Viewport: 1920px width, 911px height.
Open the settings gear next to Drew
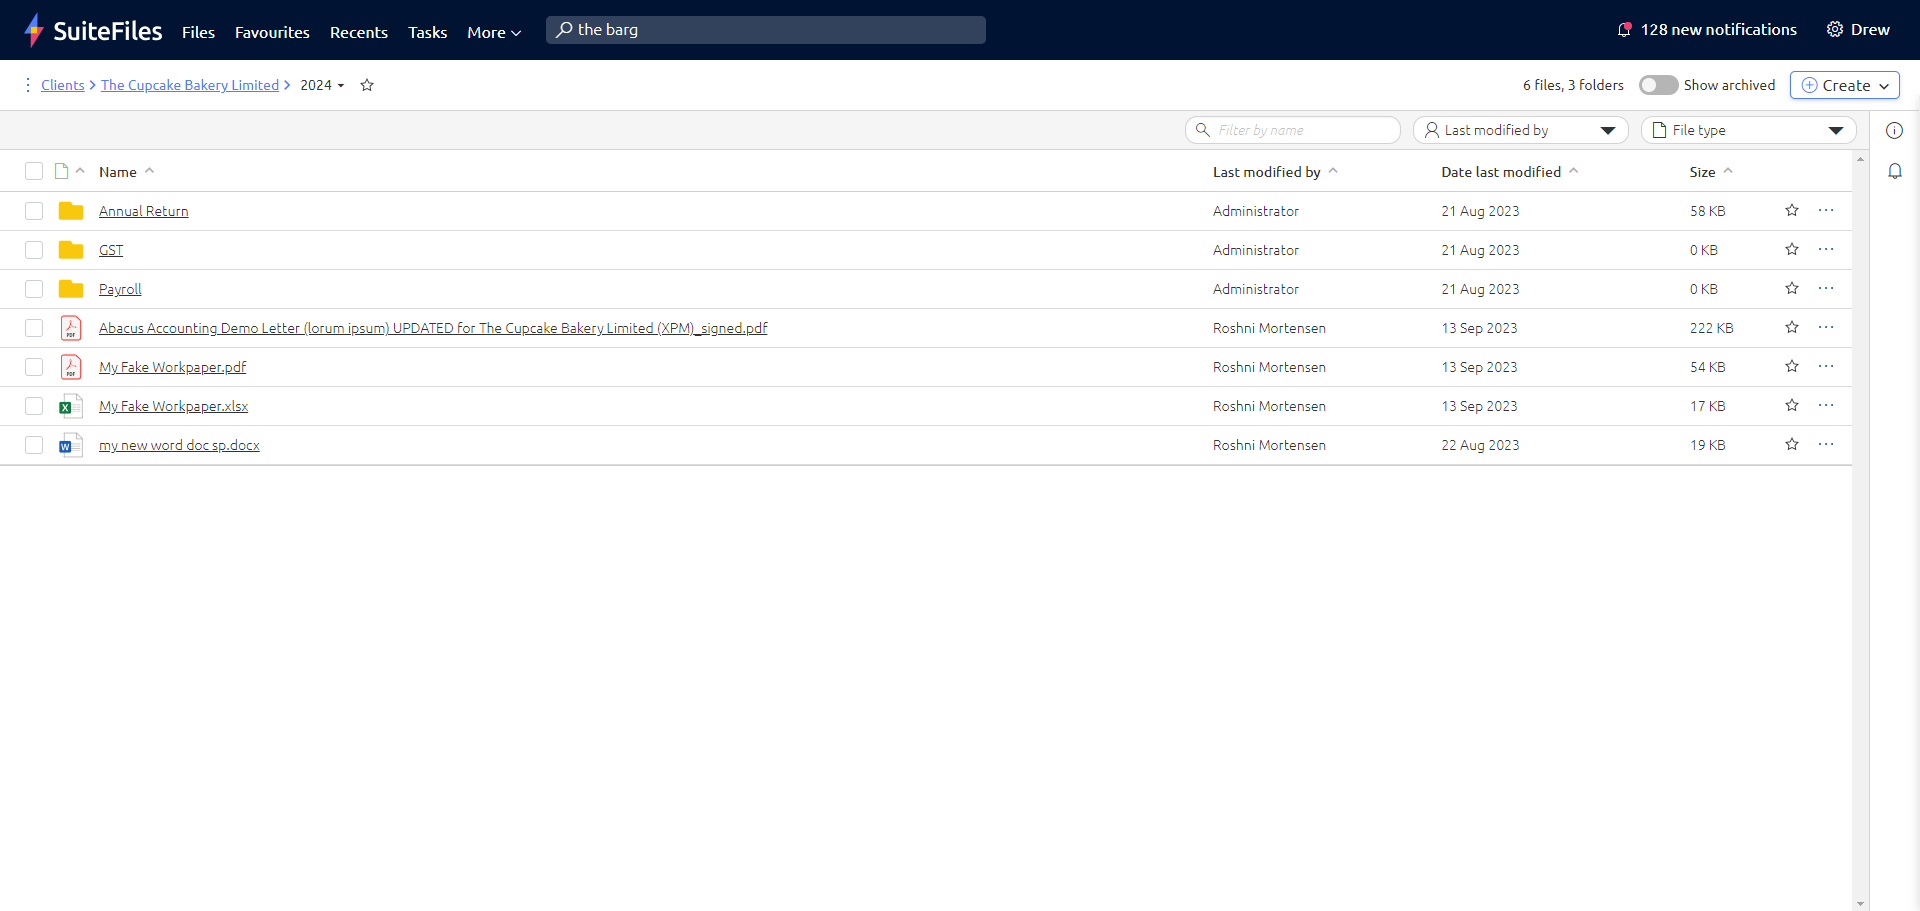[1837, 29]
